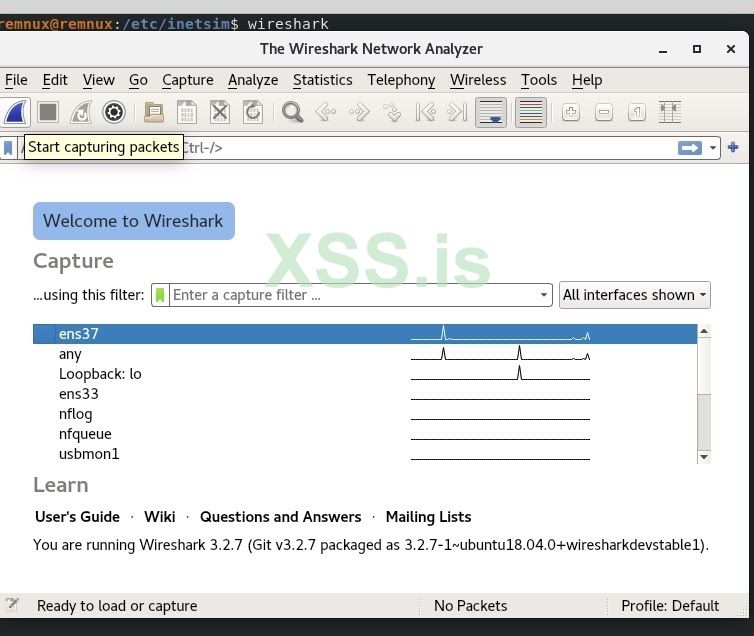Open the Mailing Lists link
The height and width of the screenshot is (636, 754).
[428, 517]
